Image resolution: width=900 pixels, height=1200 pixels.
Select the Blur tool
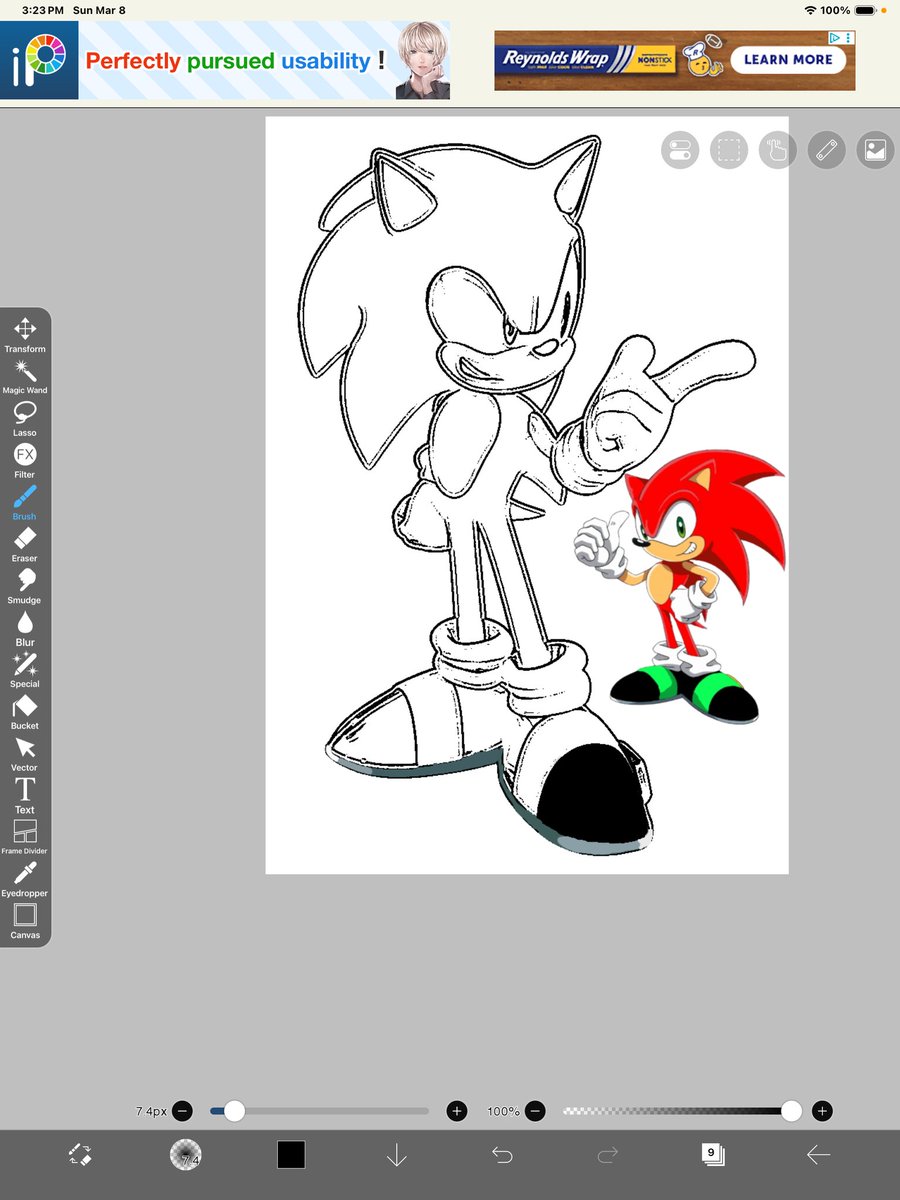click(x=25, y=629)
